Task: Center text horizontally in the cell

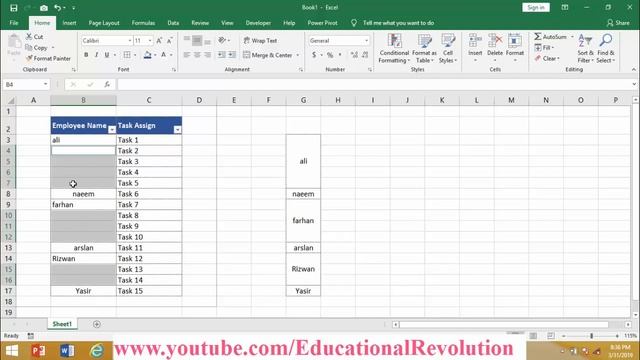Action: click(x=197, y=55)
